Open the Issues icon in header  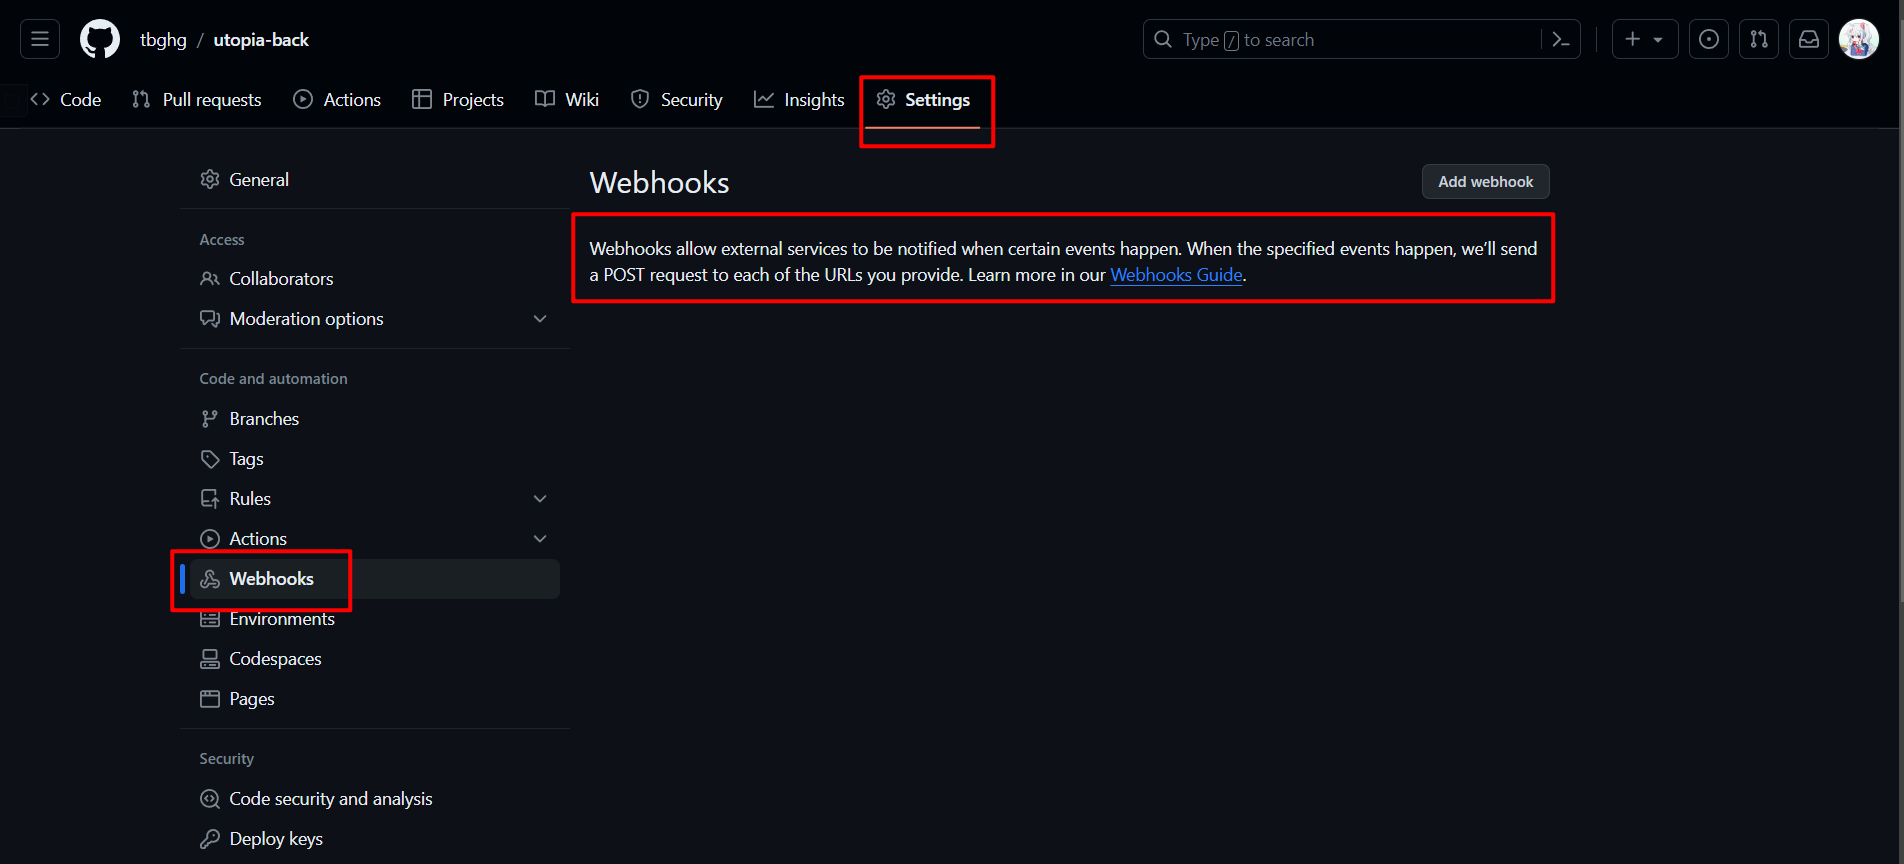tap(1709, 40)
